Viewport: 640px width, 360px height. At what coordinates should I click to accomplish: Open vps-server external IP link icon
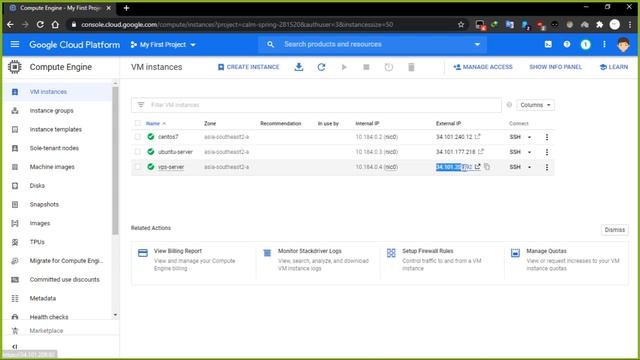click(x=477, y=167)
